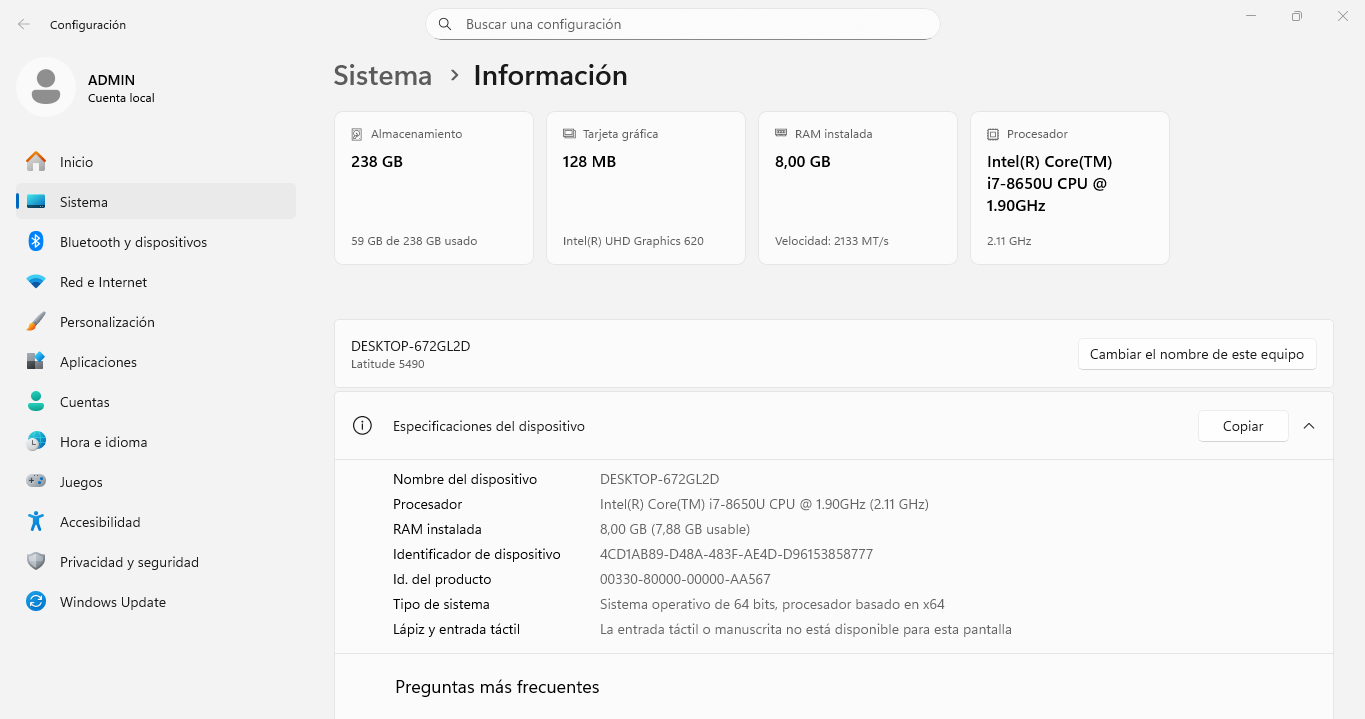Click the Privacidad y seguridad shield icon
Viewport: 1365px width, 719px height.
pos(36,562)
